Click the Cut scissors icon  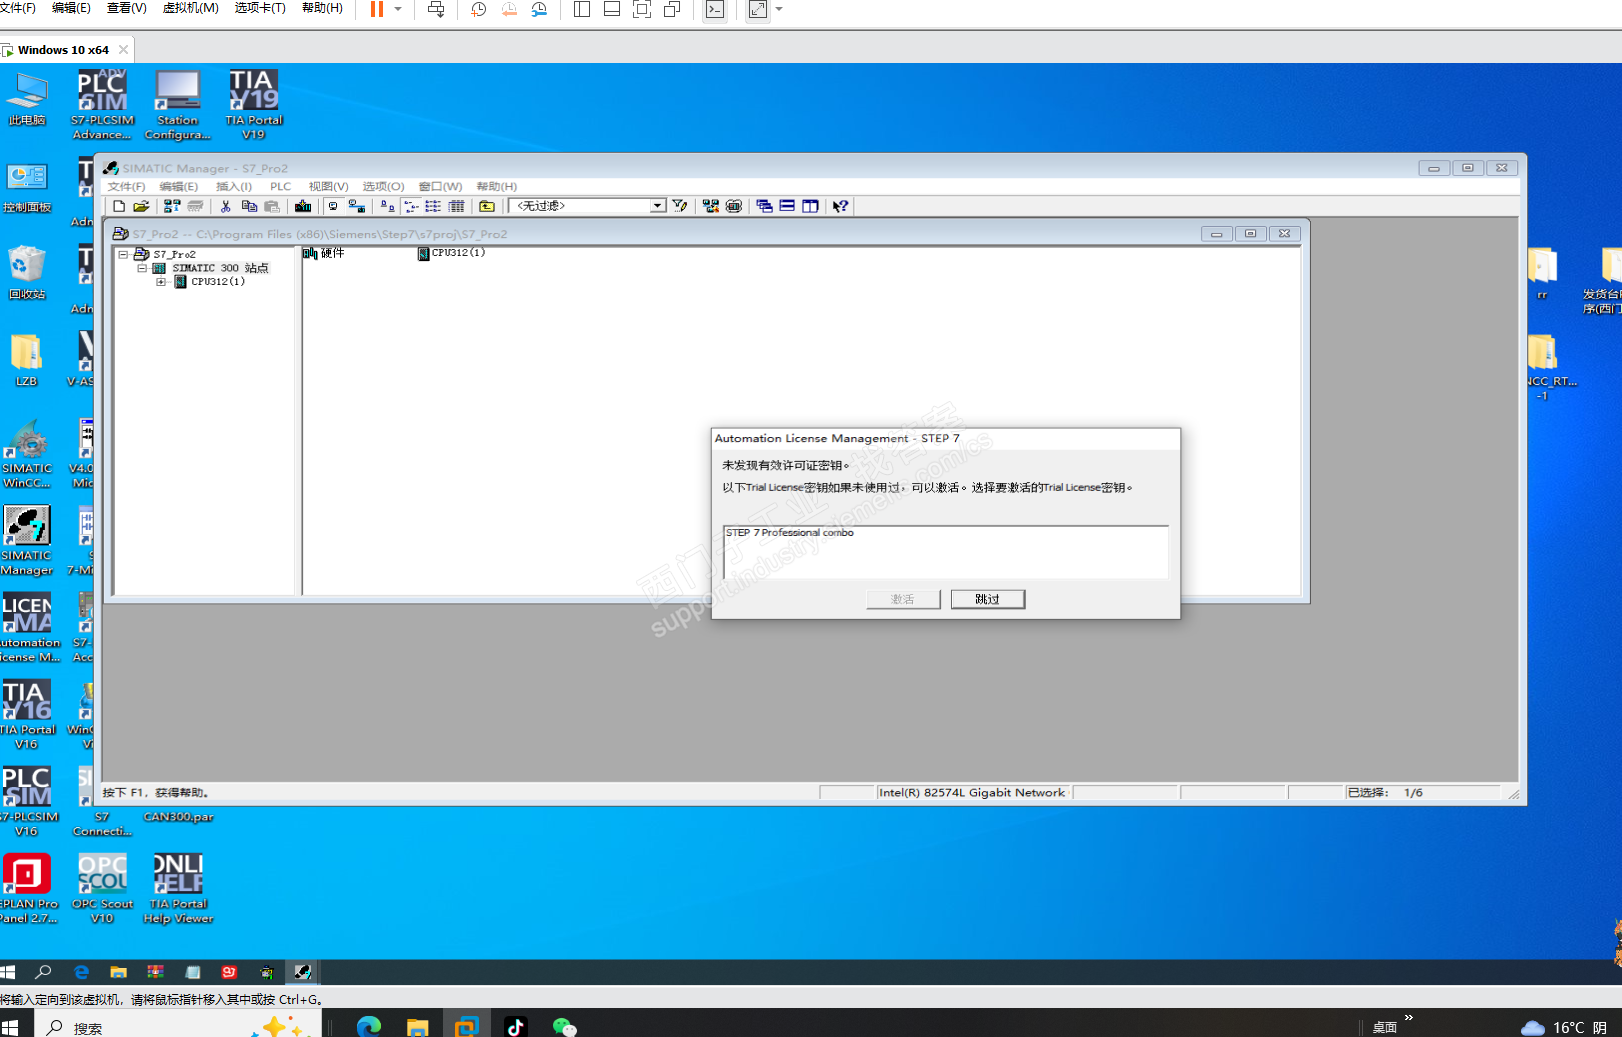(x=226, y=206)
